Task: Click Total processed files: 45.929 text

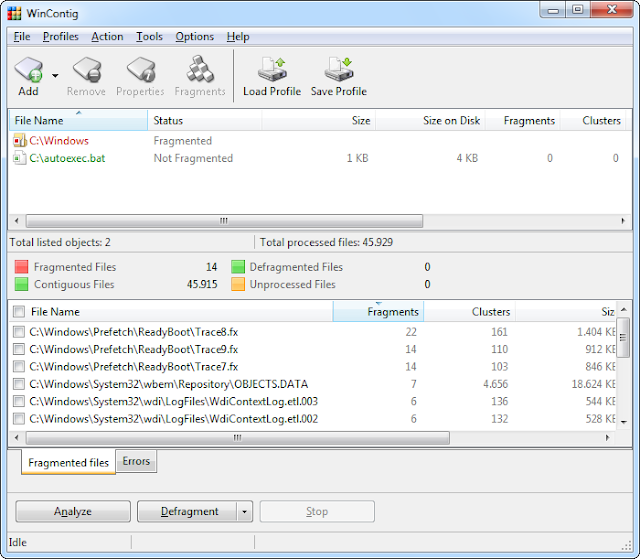Action: pyautogui.click(x=326, y=242)
